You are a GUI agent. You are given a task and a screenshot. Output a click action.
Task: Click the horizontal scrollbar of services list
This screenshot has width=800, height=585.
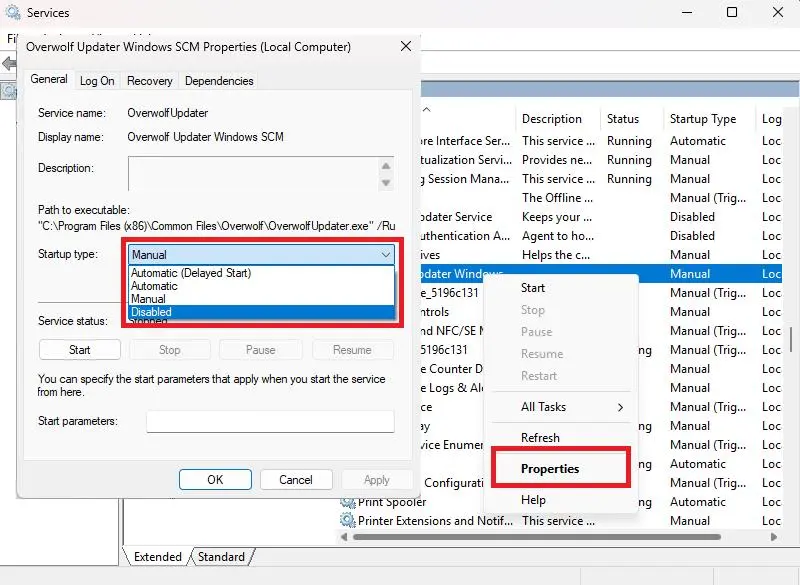[x=537, y=537]
